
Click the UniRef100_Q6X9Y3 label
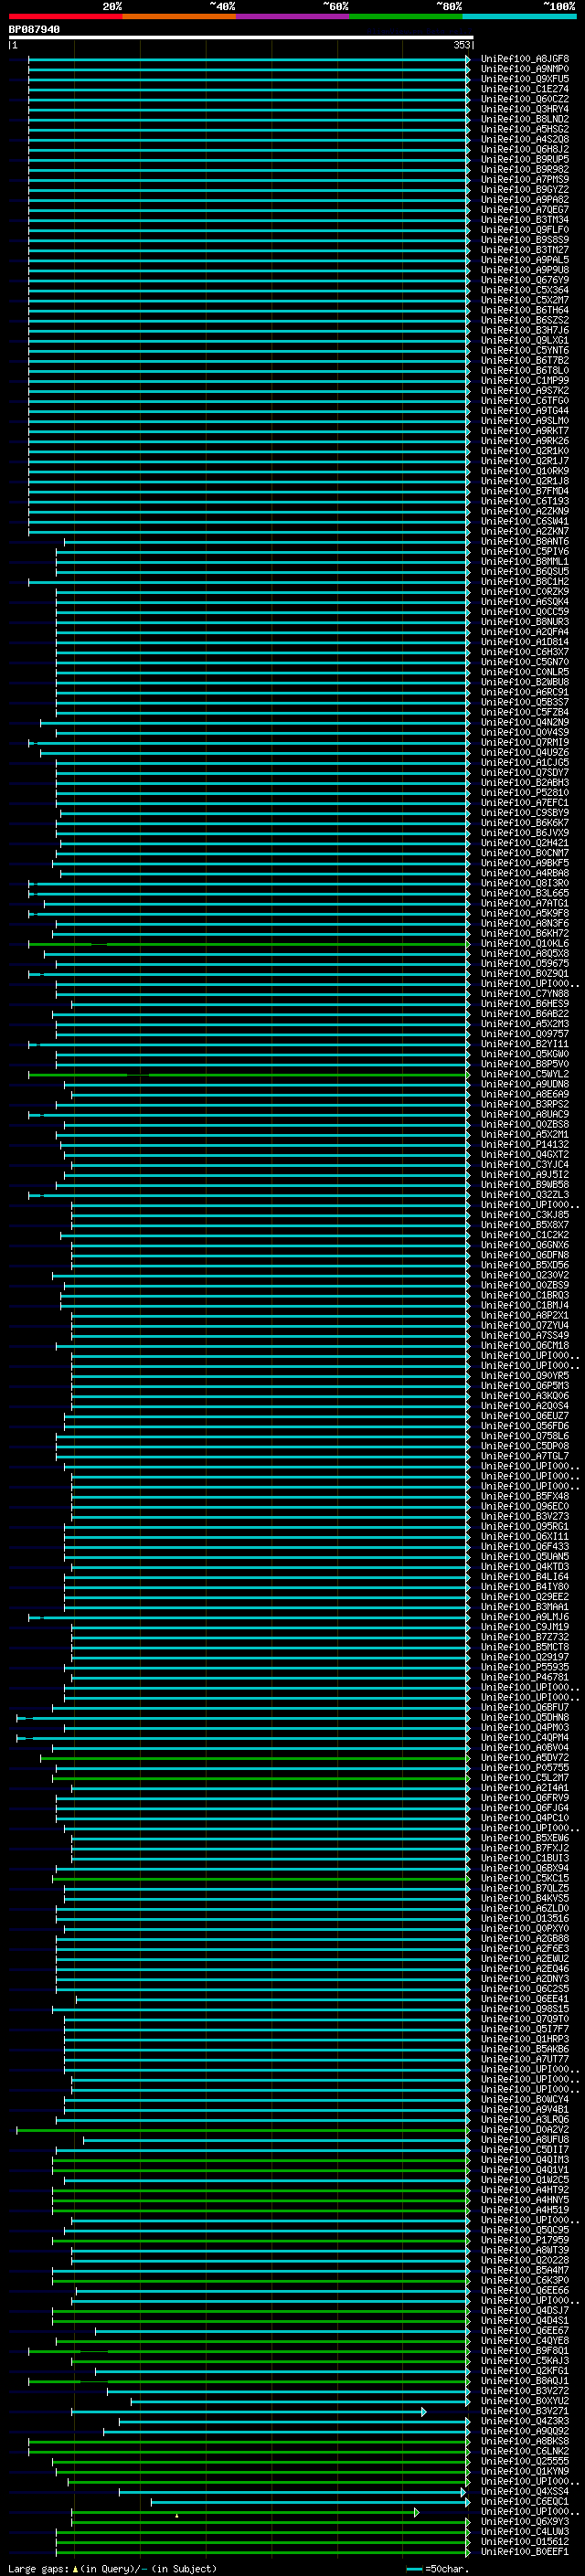(525, 2522)
